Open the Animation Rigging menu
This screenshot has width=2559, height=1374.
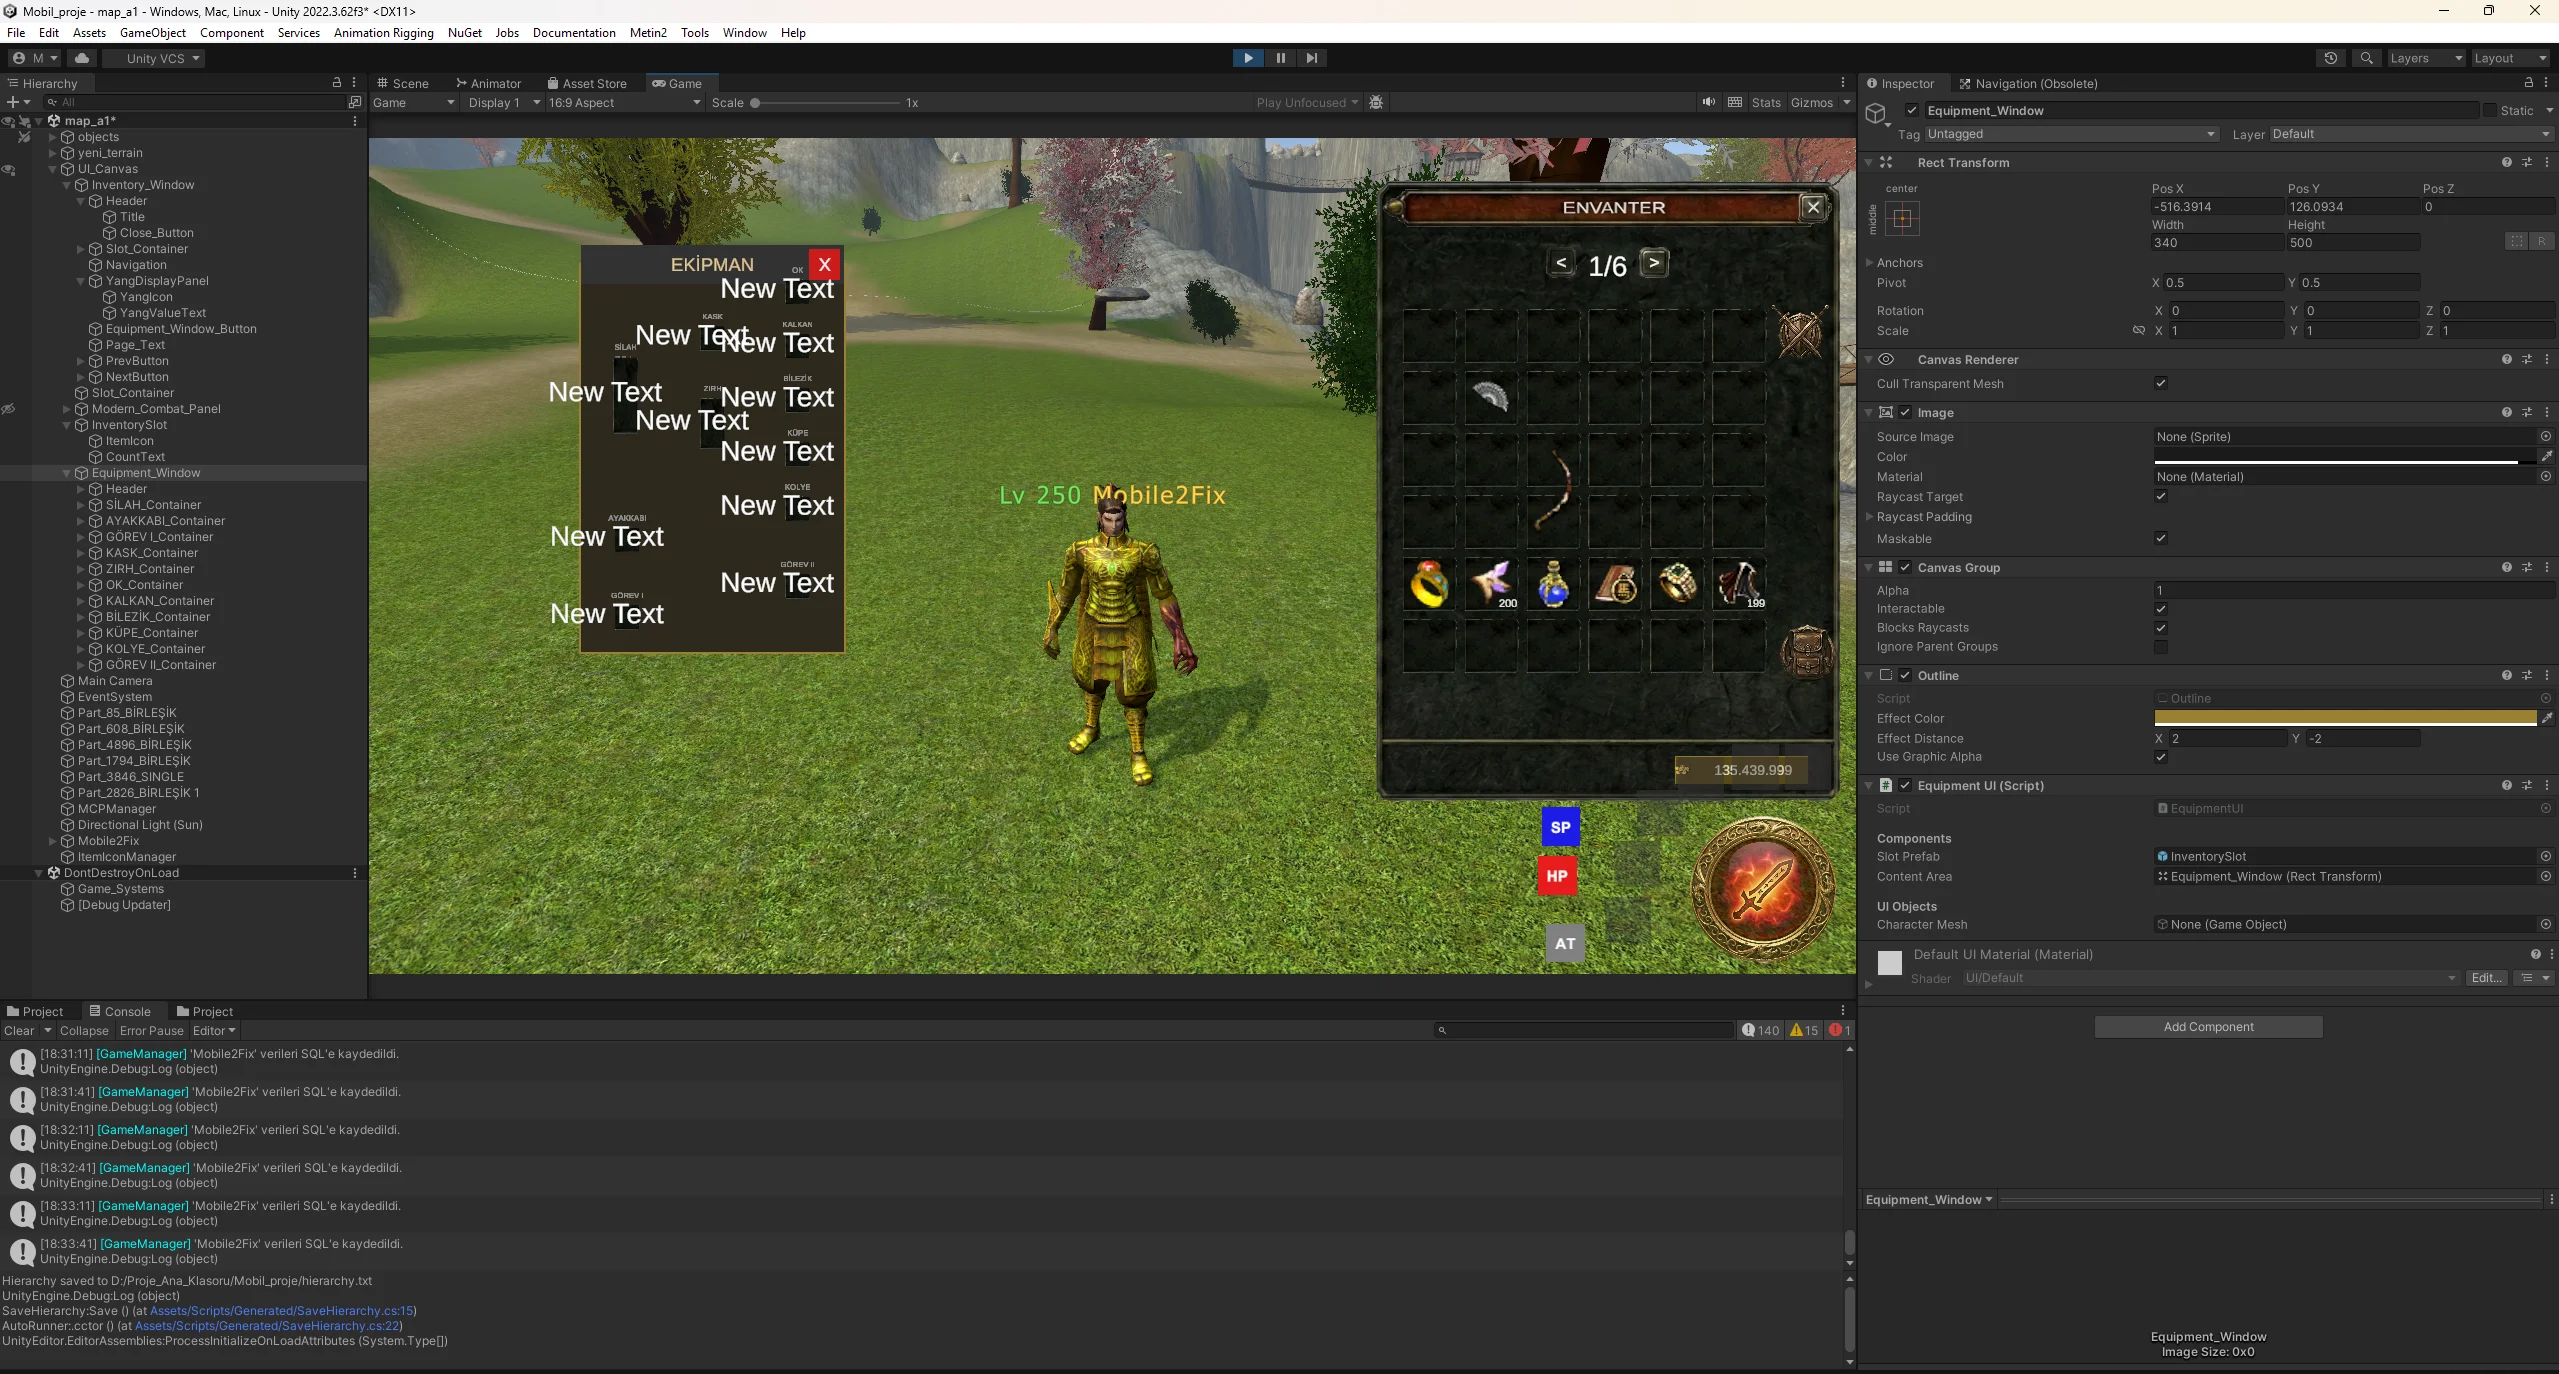[x=383, y=32]
